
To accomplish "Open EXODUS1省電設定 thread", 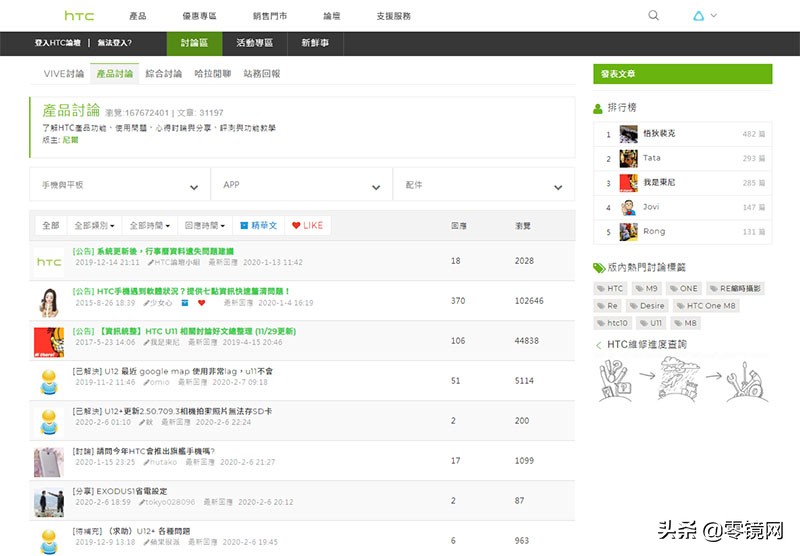I will (x=120, y=491).
